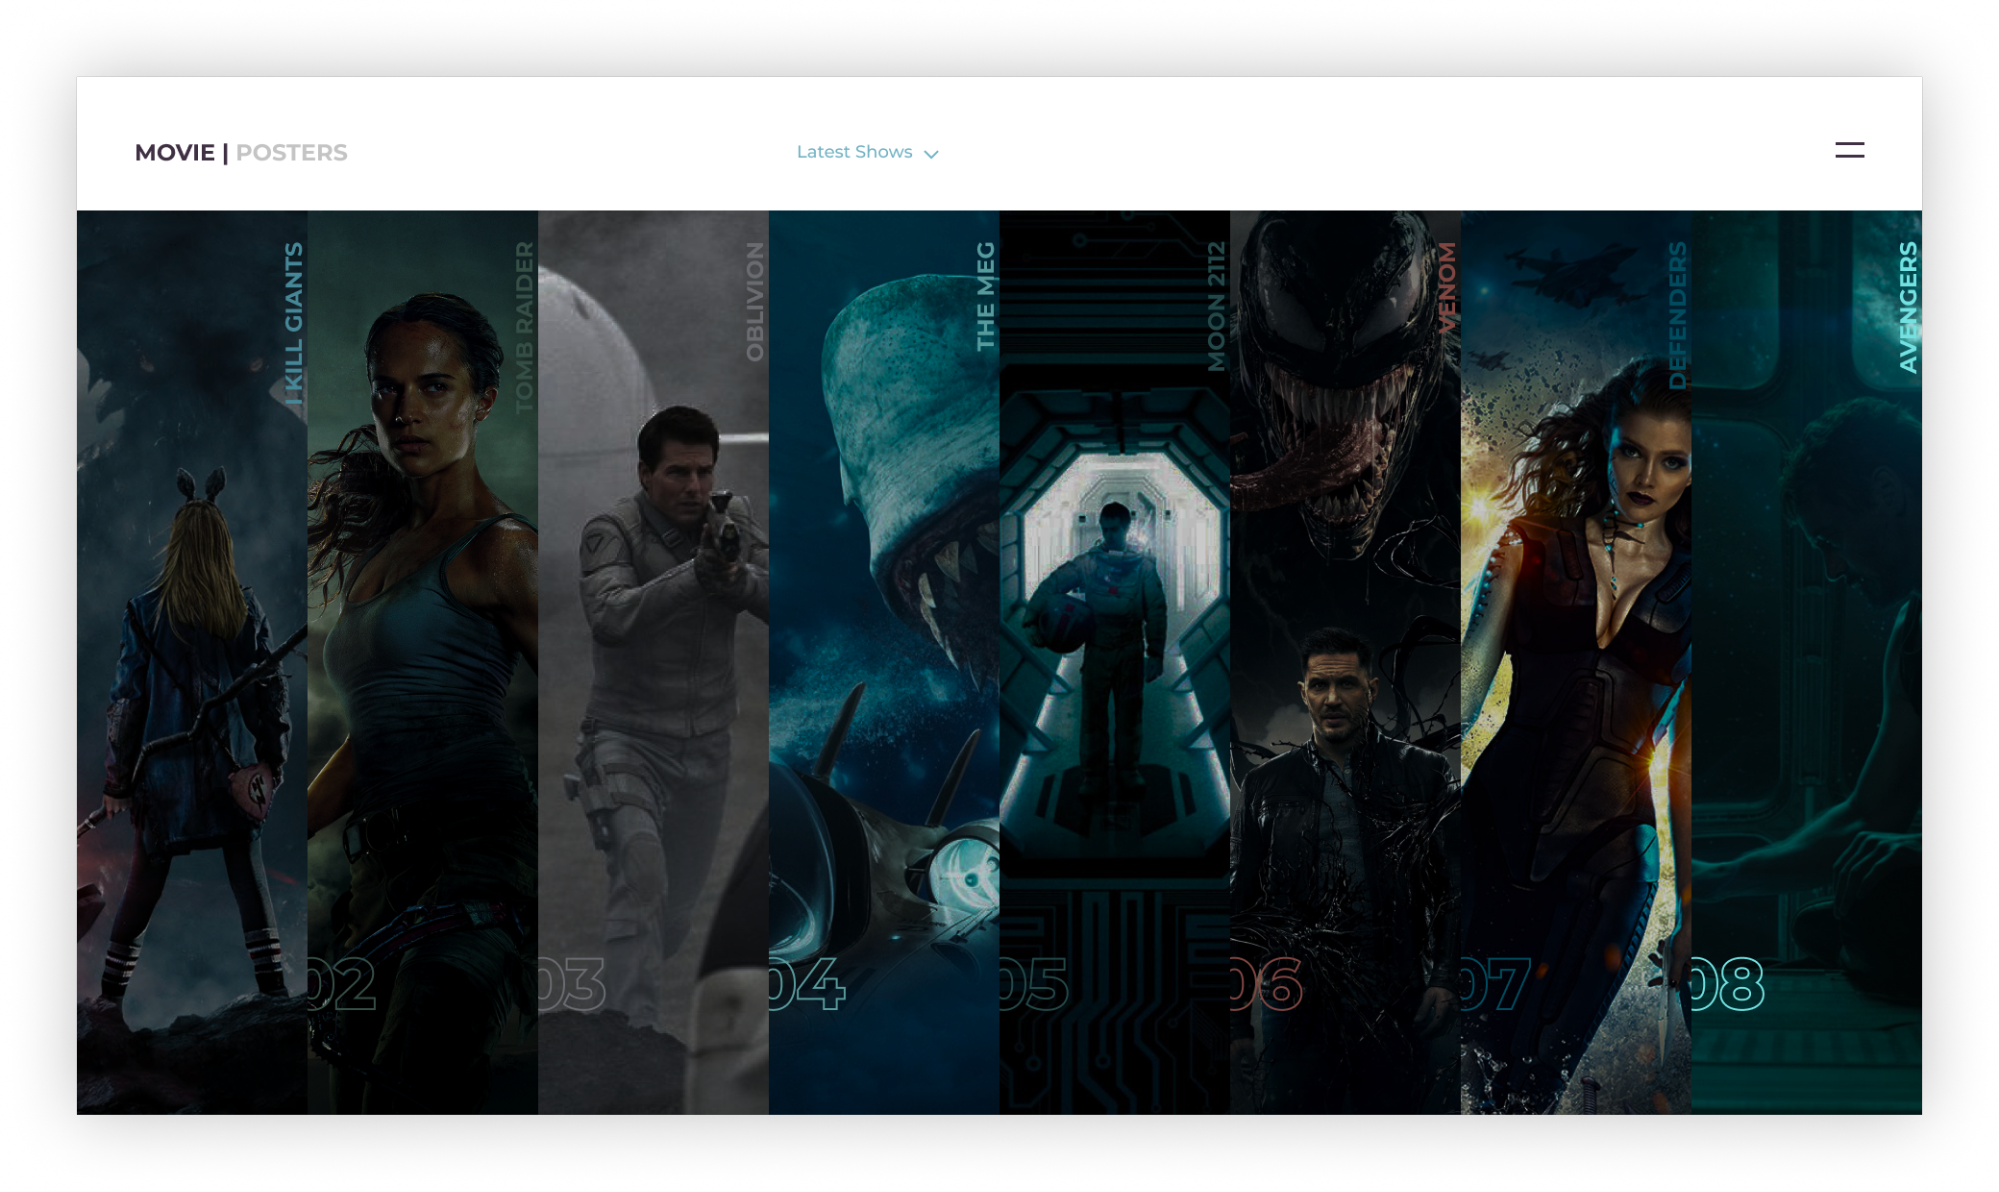
Task: Click the DEFENDERS vertical title
Action: pos(1677,315)
